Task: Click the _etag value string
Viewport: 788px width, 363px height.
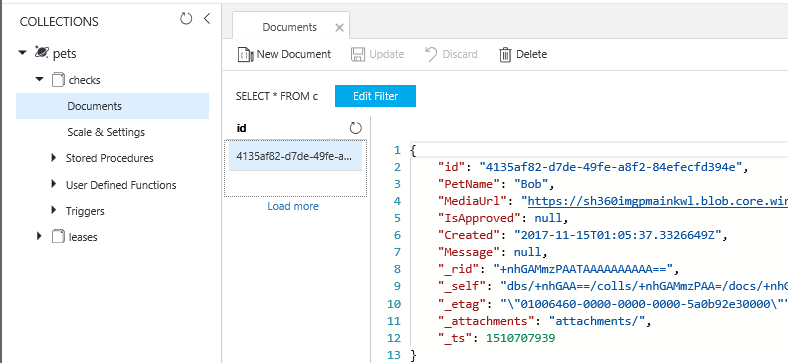Action: click(x=644, y=304)
